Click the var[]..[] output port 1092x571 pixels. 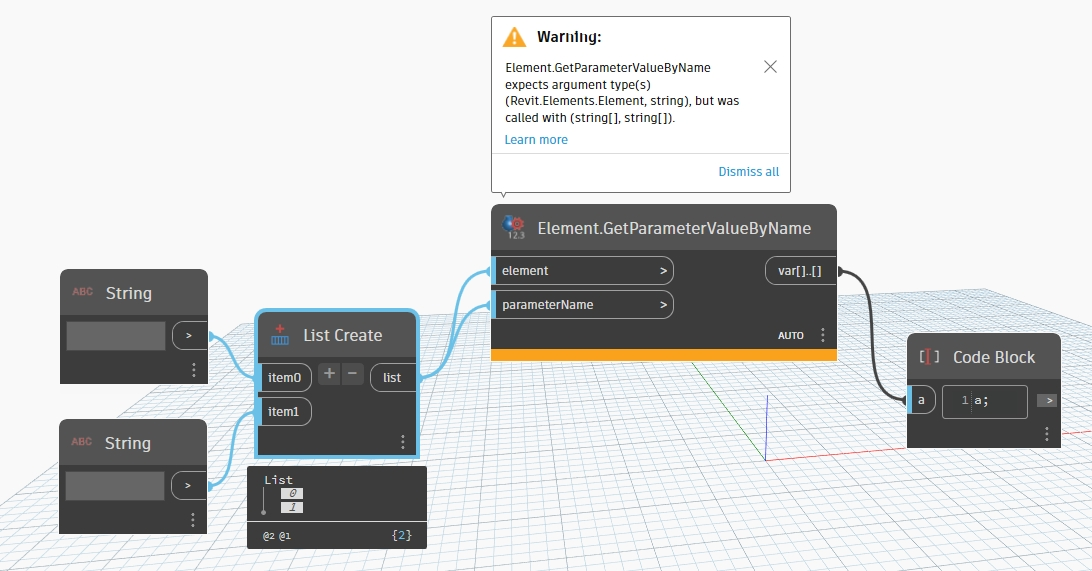[x=800, y=271]
